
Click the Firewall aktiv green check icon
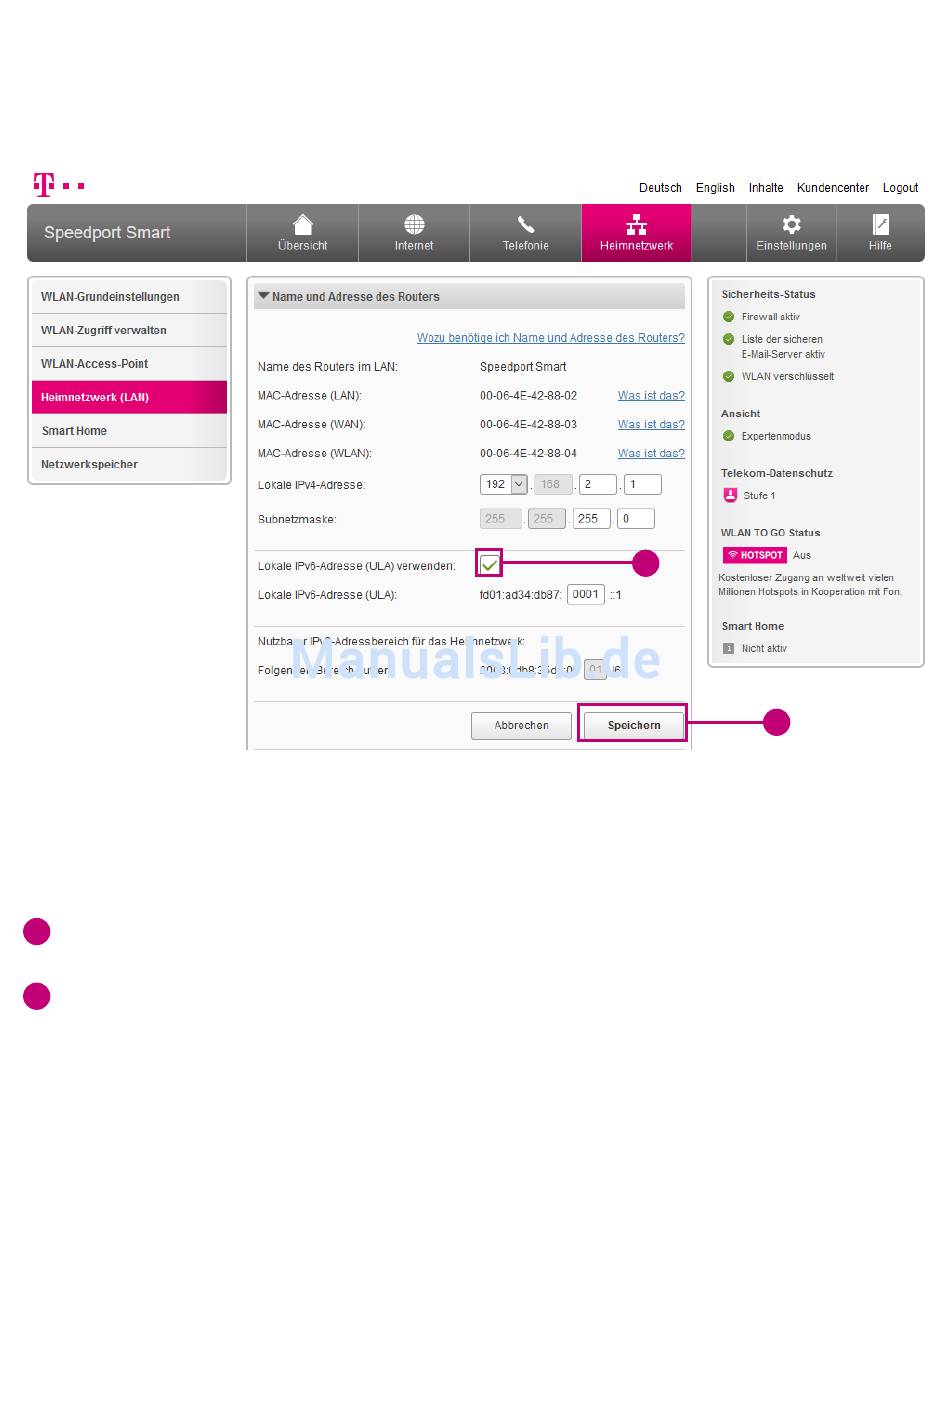click(728, 317)
